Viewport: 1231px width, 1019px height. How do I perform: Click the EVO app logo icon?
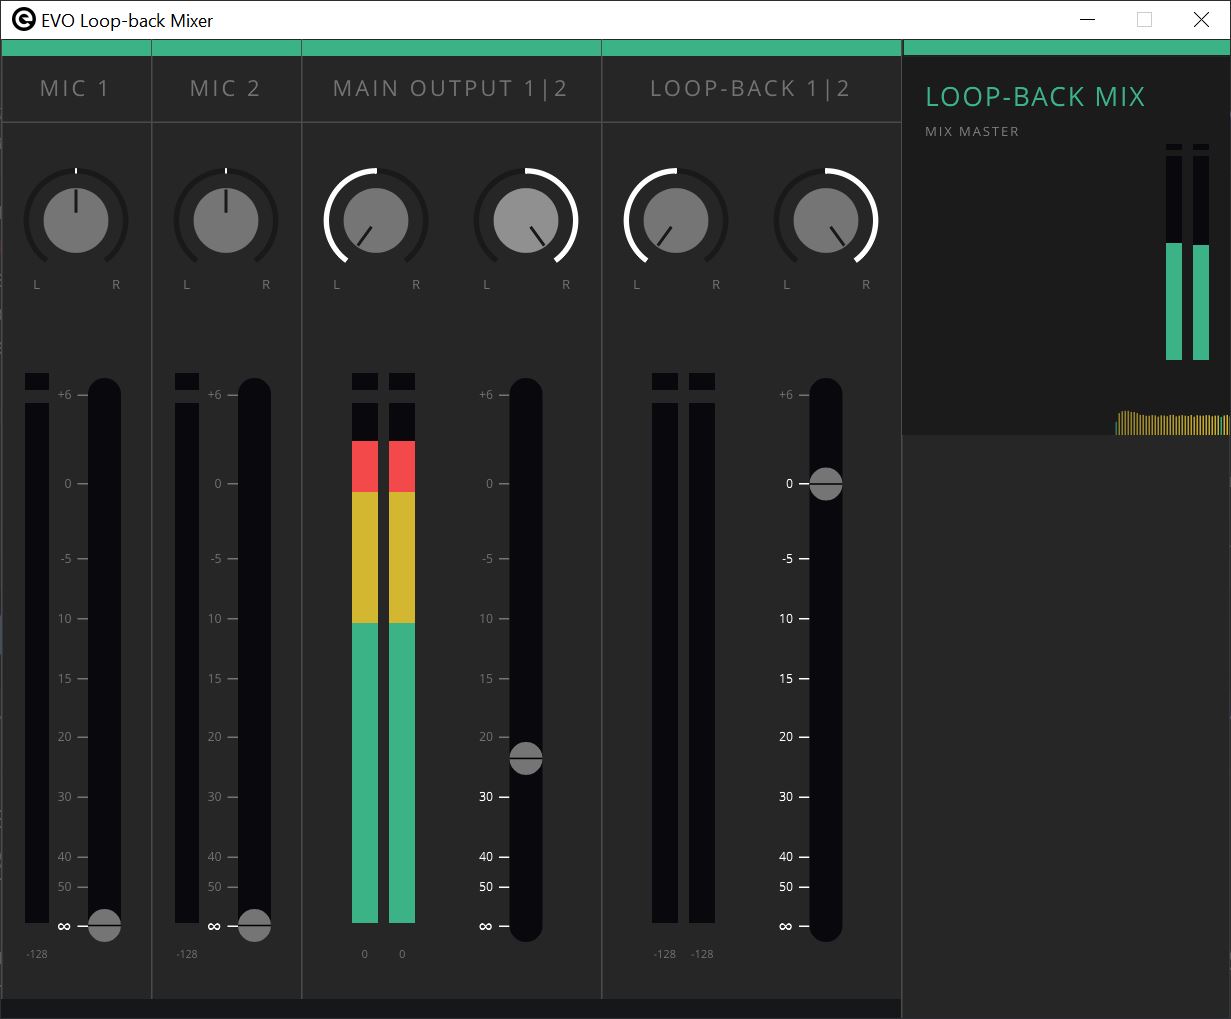pos(23,20)
